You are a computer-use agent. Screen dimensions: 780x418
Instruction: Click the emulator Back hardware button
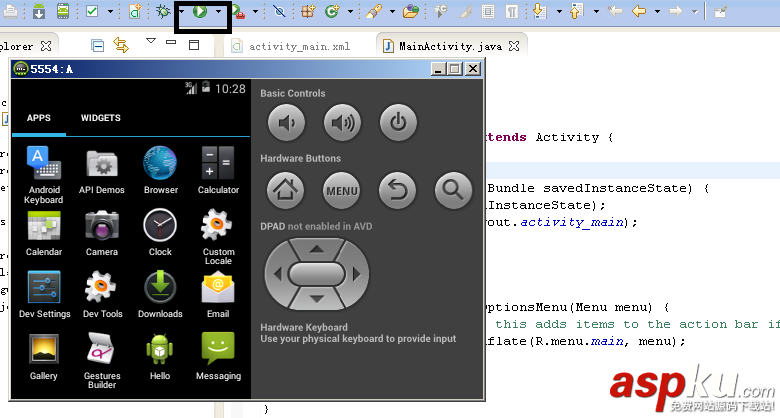point(397,191)
